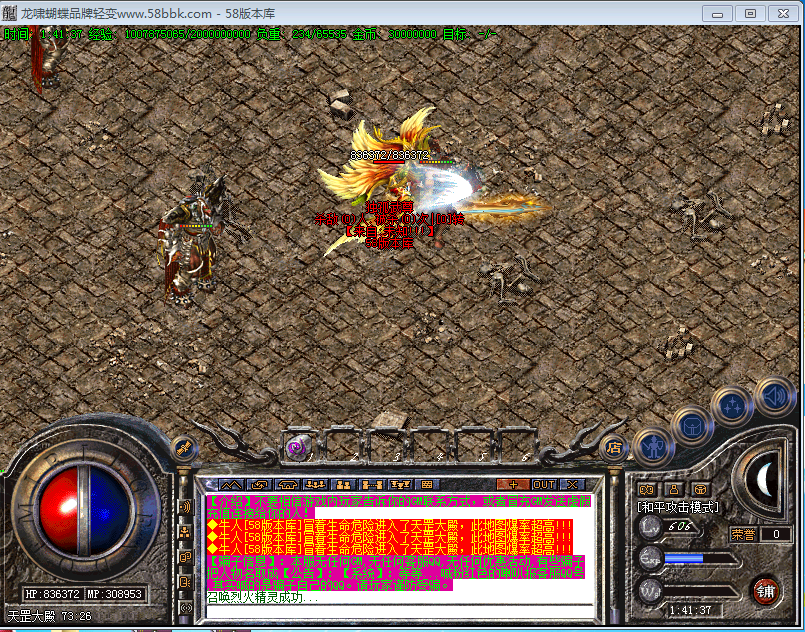Open the minimap with the satellite icon
Screen dimensions: 805x632
(x=184, y=448)
